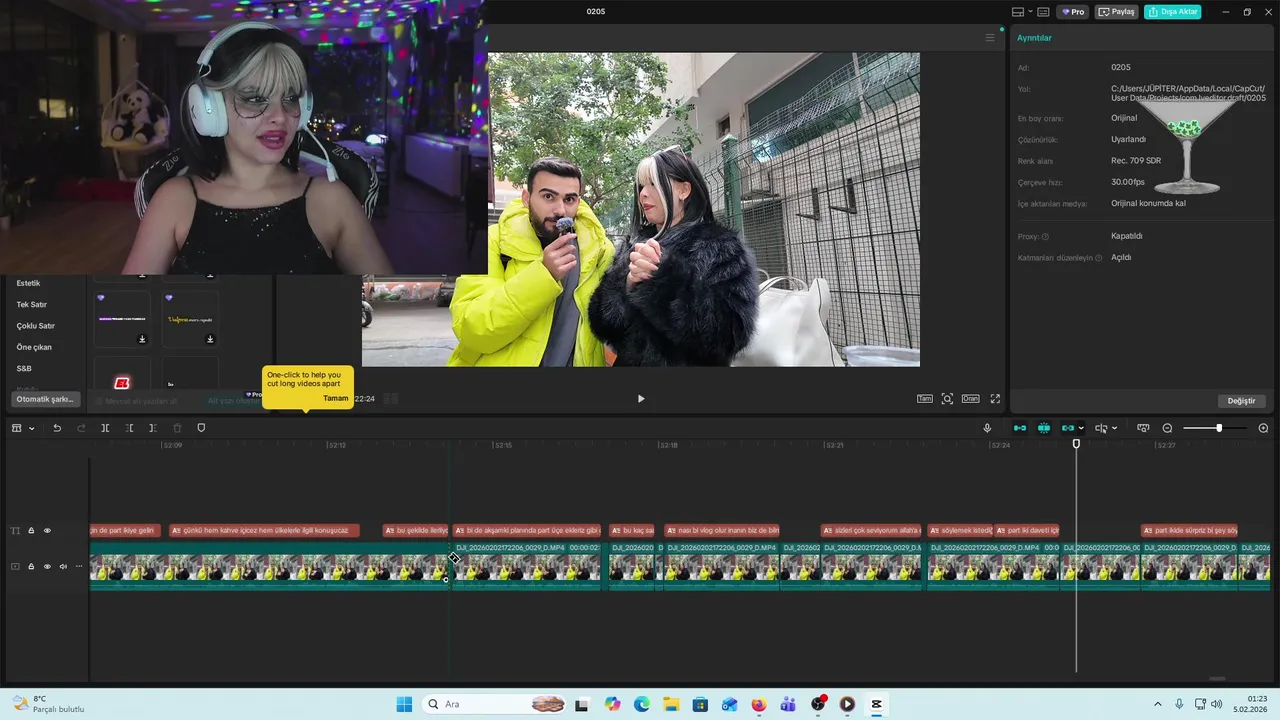The width and height of the screenshot is (1280, 720).
Task: Show hidden system tray icons chevron
Action: 1158,704
